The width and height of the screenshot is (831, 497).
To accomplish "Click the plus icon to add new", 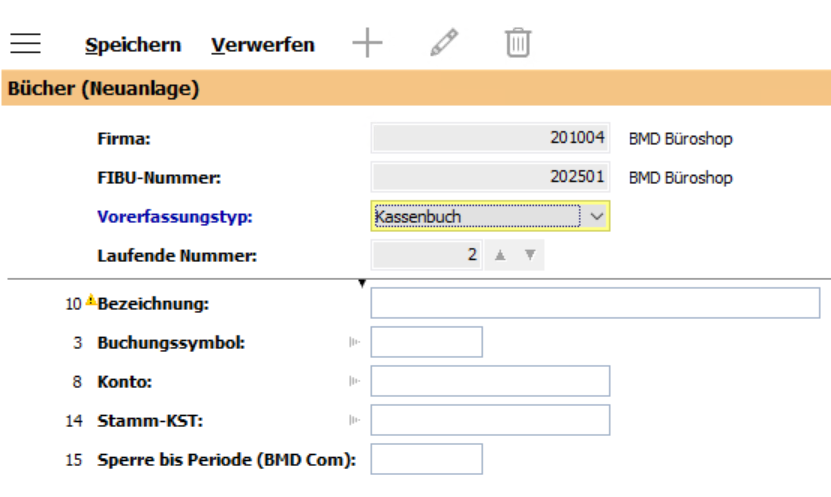I will click(x=368, y=43).
